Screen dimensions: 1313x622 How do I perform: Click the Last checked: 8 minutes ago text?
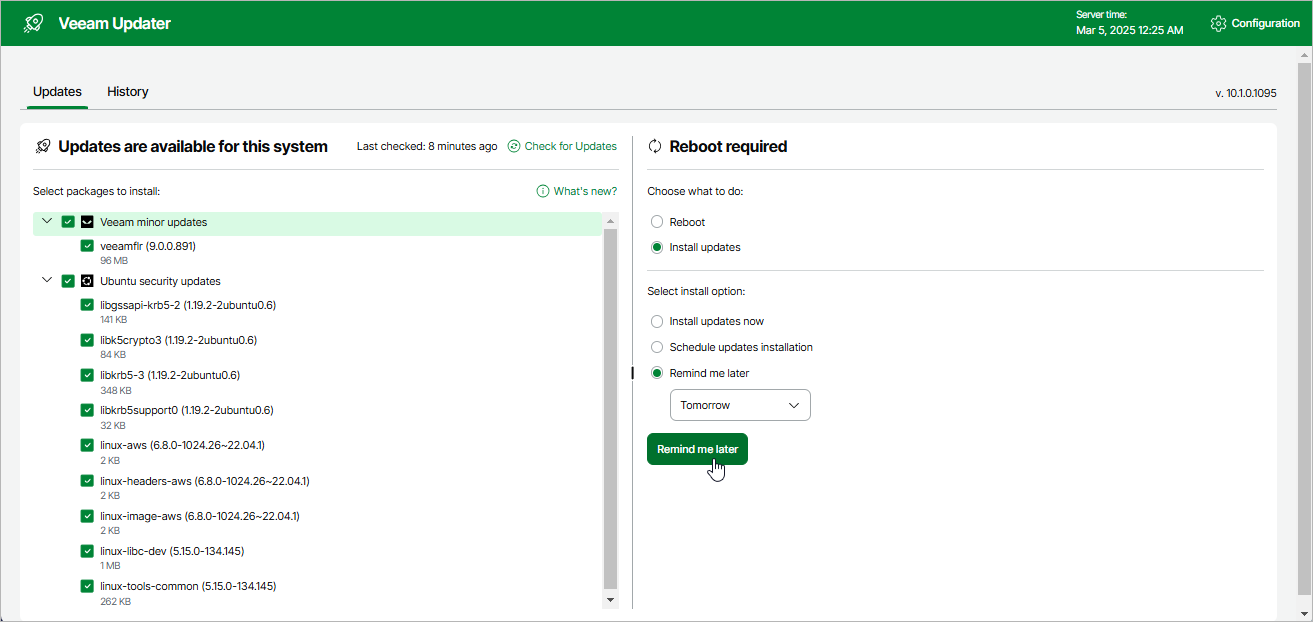pyautogui.click(x=427, y=146)
